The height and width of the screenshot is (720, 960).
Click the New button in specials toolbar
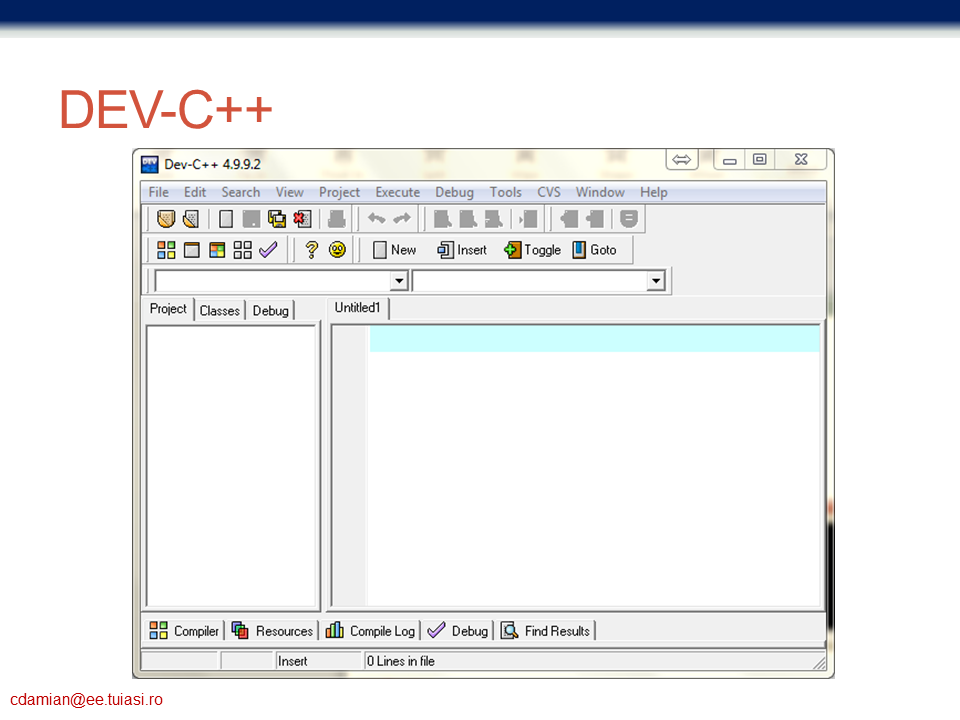click(x=394, y=250)
